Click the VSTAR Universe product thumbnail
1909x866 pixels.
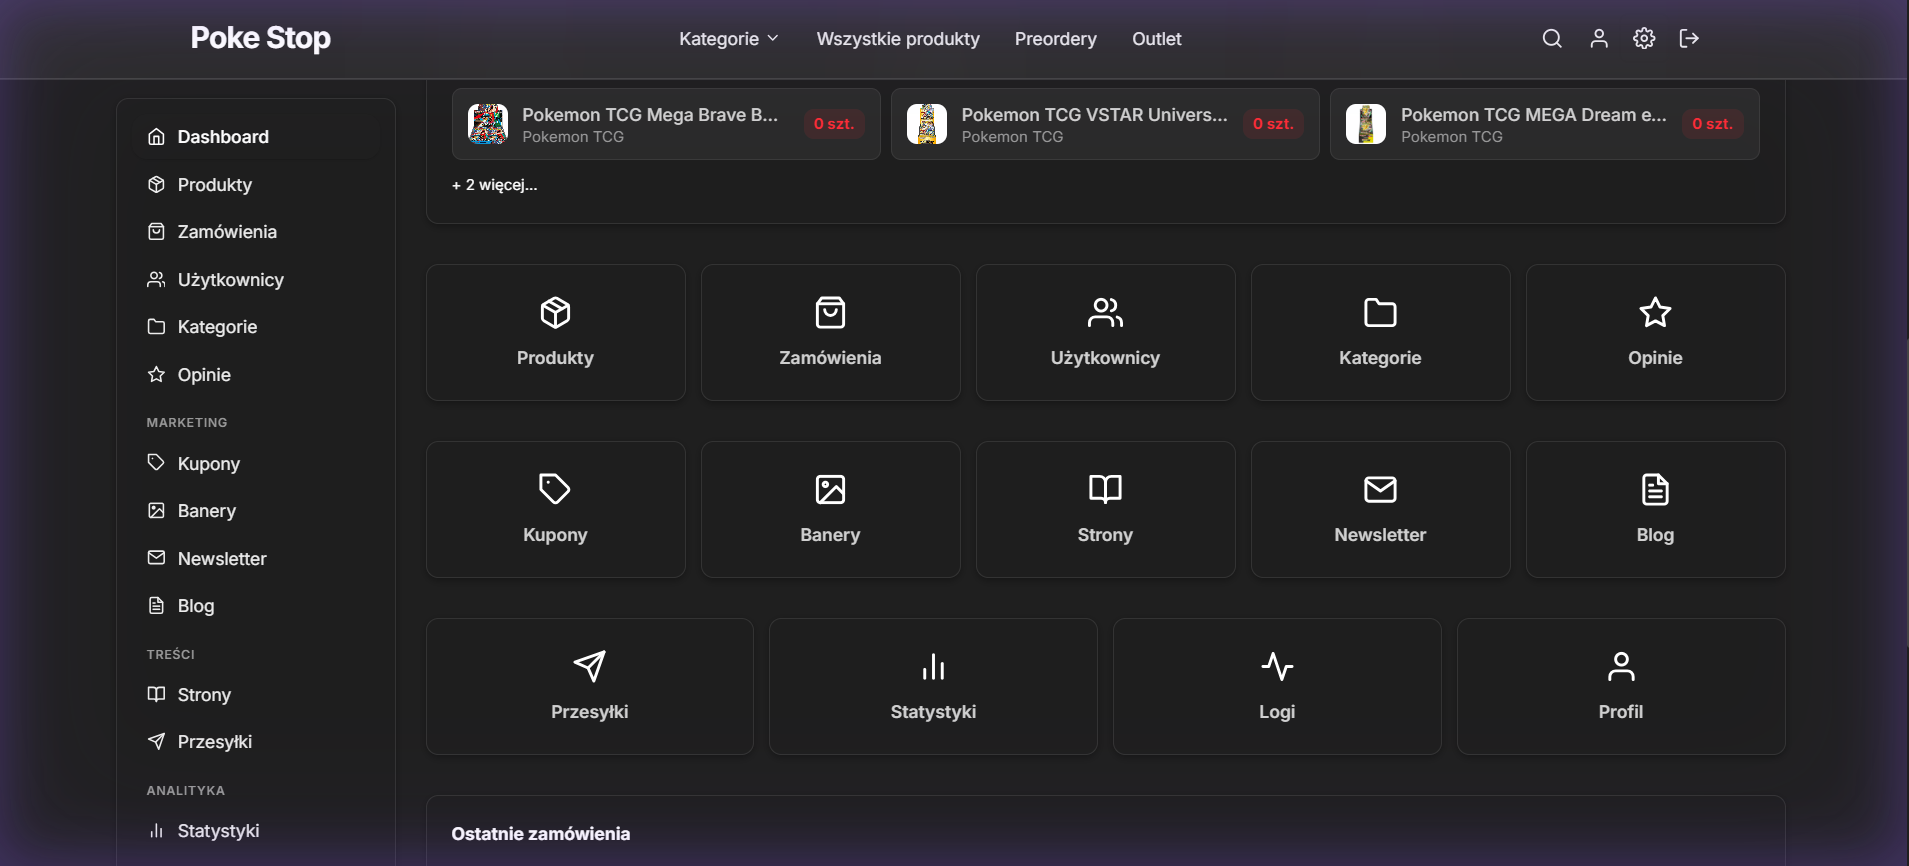(927, 124)
